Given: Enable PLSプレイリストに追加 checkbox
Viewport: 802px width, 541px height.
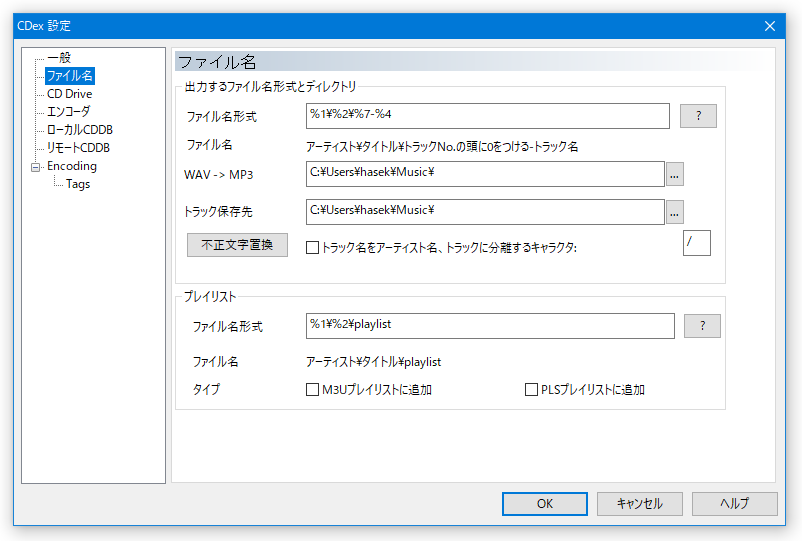Looking at the screenshot, I should pos(531,390).
